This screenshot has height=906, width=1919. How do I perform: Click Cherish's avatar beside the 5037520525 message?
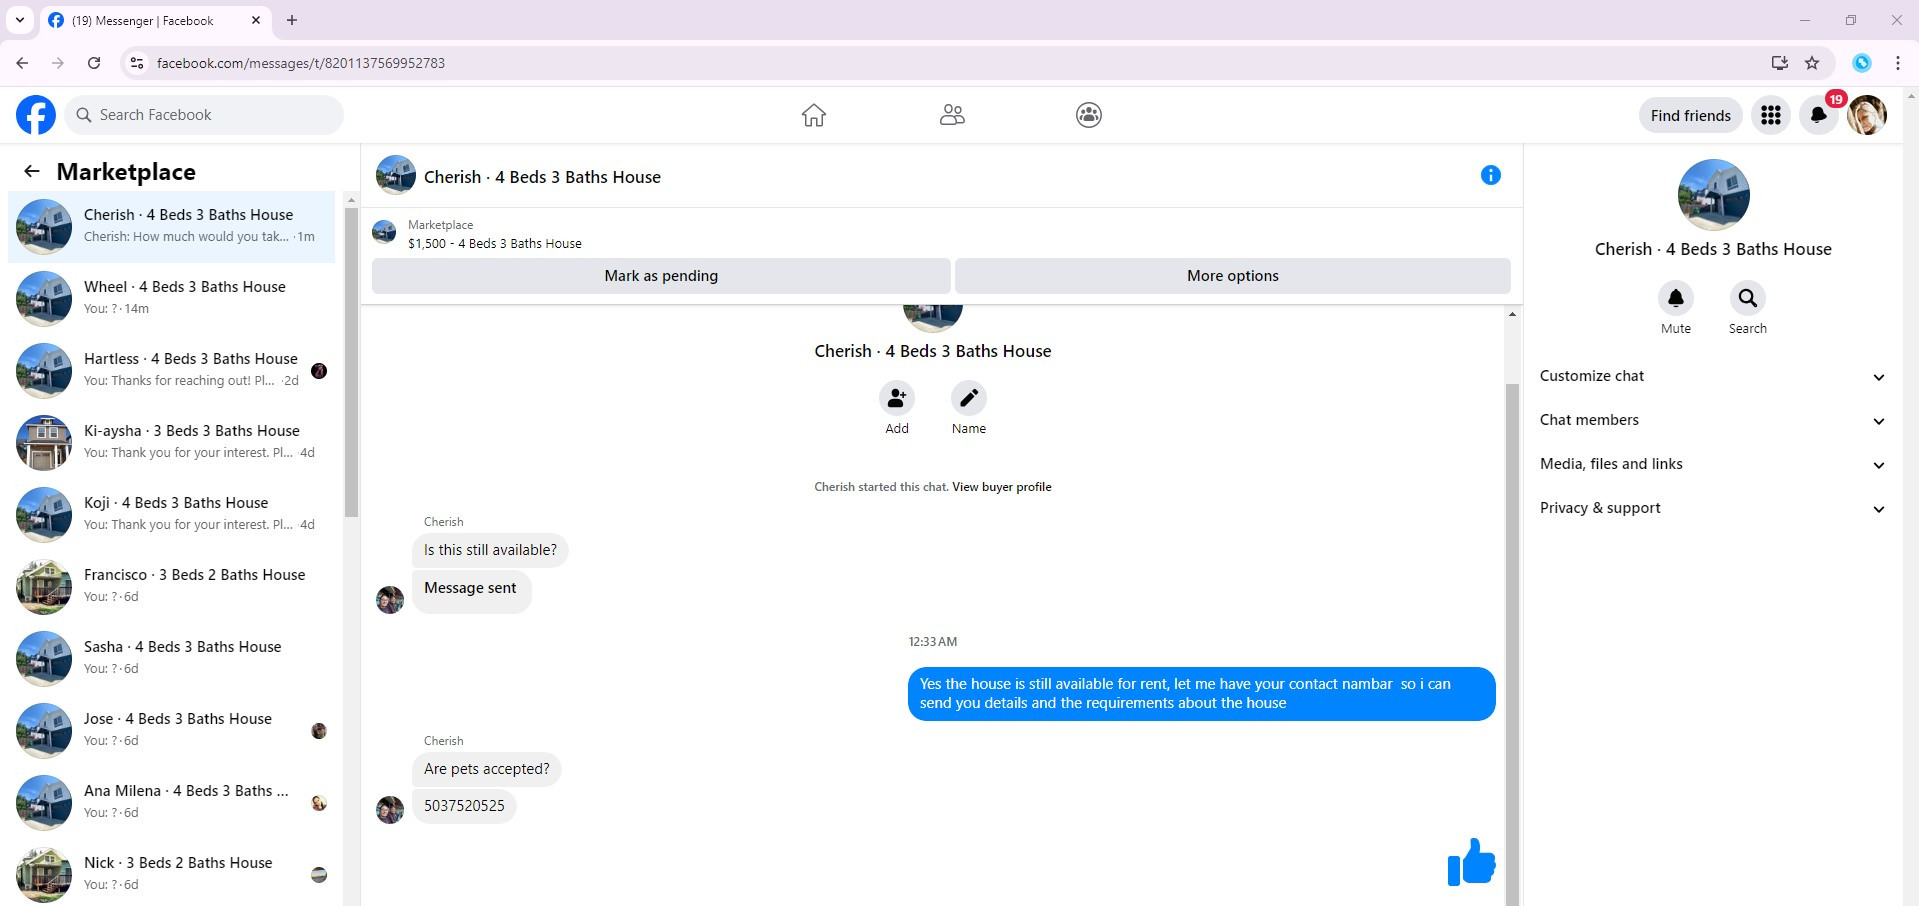(x=390, y=809)
